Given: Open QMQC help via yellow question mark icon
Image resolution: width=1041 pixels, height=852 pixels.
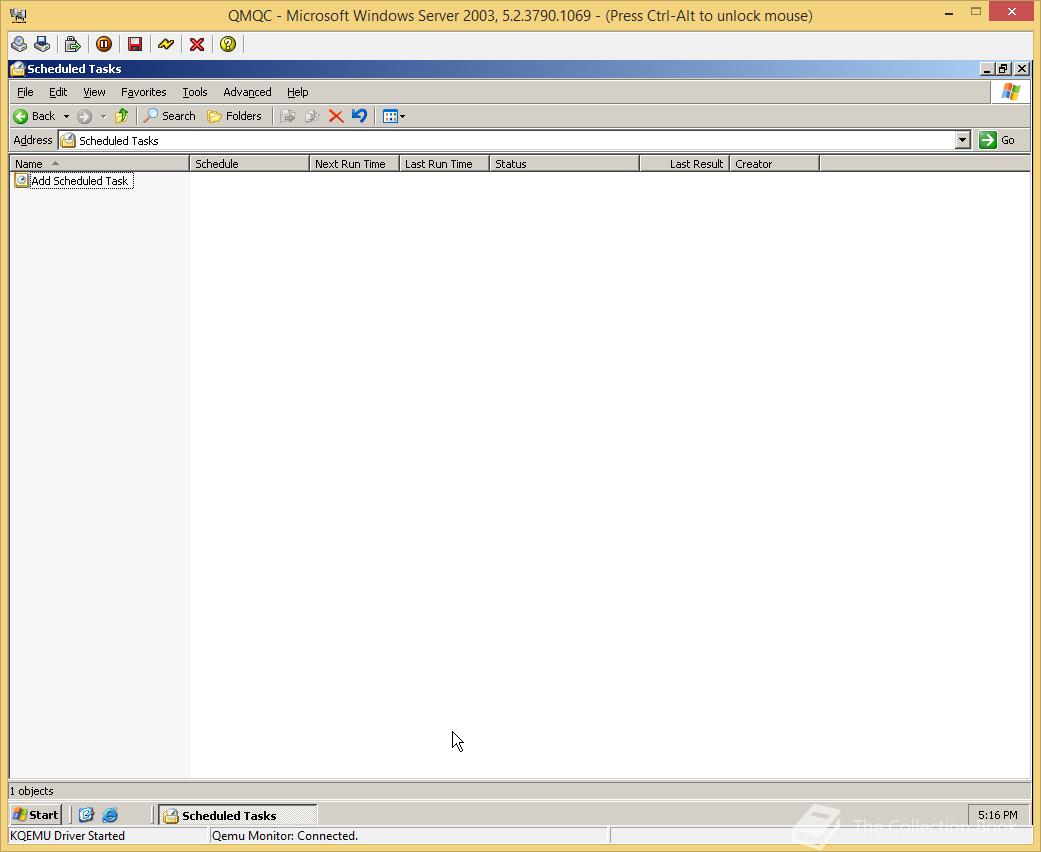Looking at the screenshot, I should pos(228,44).
